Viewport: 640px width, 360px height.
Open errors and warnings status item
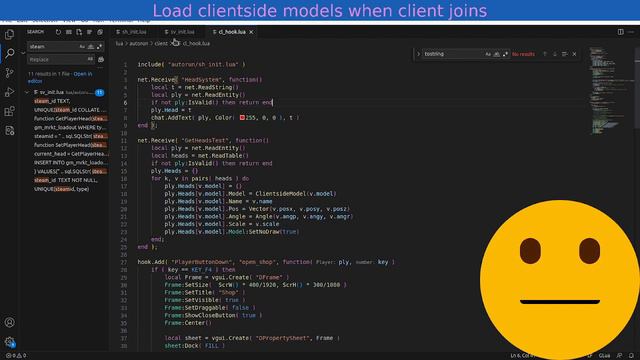pos(16,356)
